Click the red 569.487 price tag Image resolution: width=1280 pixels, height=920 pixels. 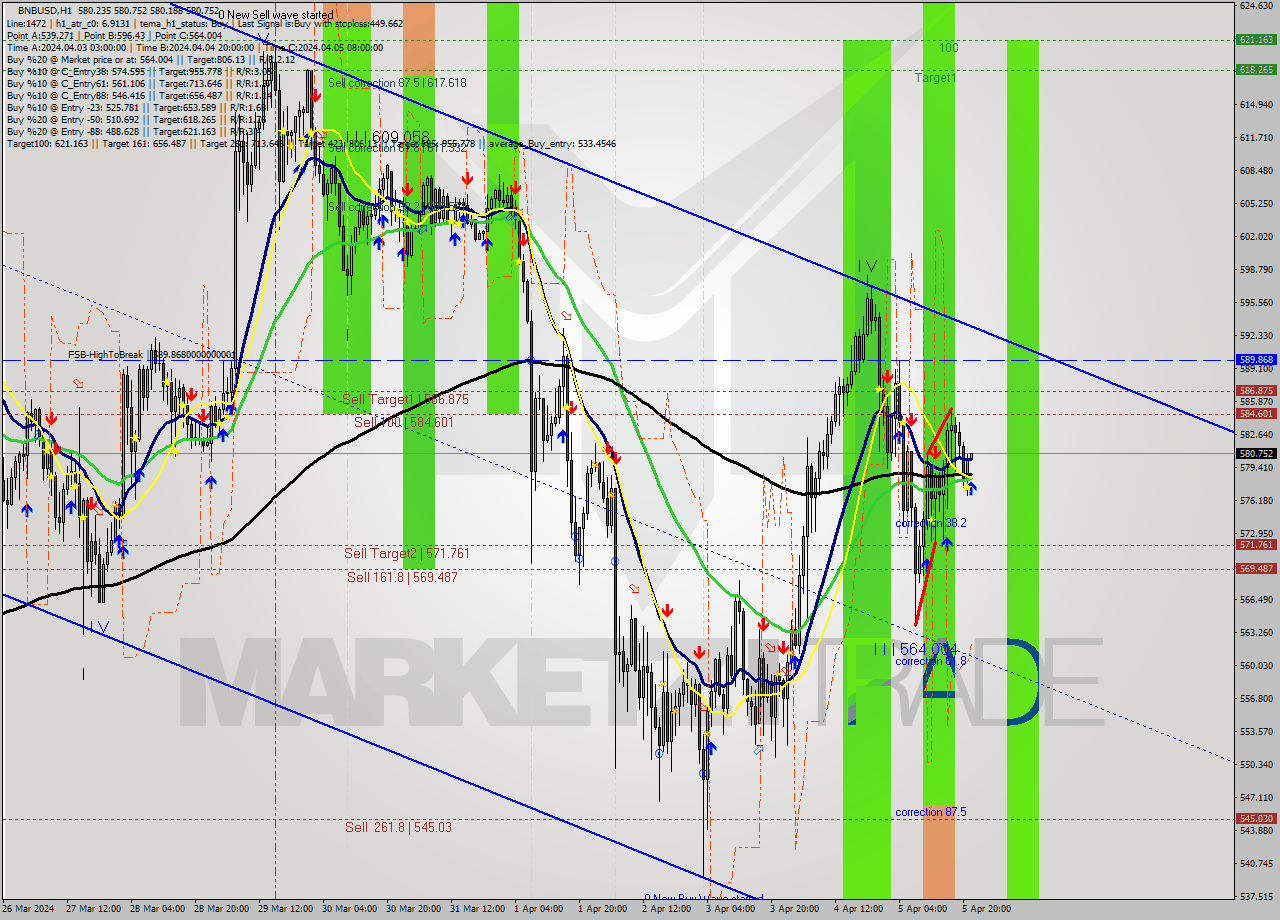click(1256, 569)
